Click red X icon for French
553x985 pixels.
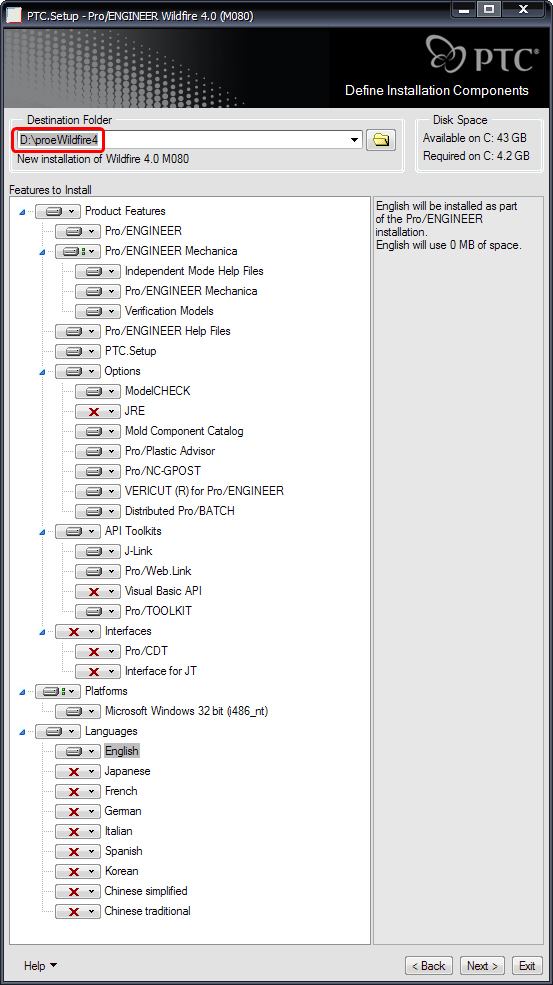point(73,792)
